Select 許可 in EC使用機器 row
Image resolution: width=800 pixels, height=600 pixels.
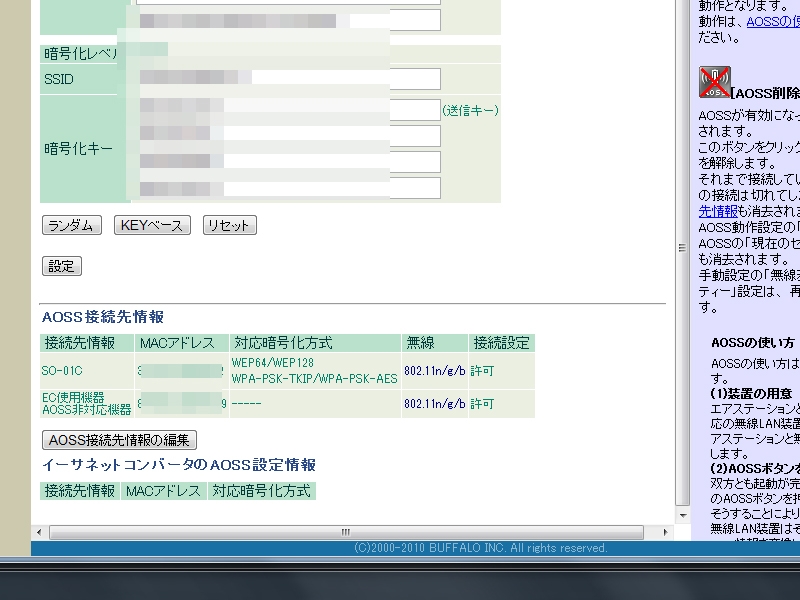click(x=482, y=404)
